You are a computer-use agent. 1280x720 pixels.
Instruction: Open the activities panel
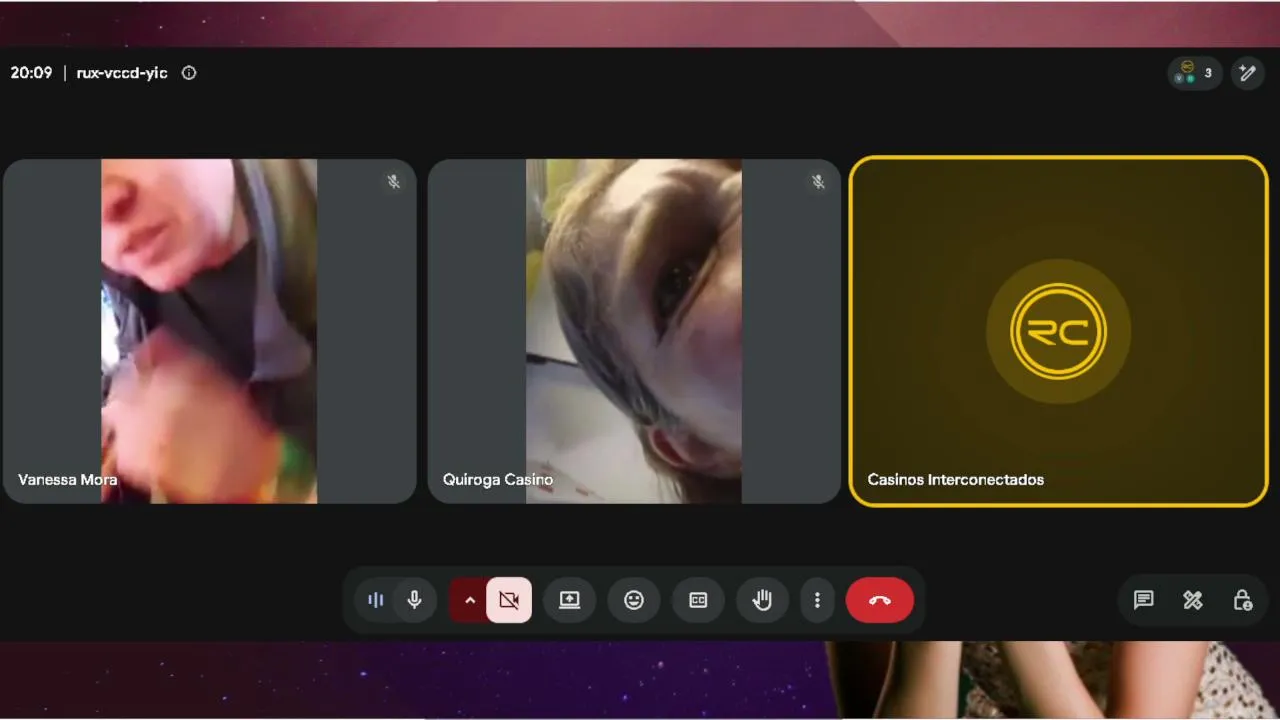[x=1193, y=600]
